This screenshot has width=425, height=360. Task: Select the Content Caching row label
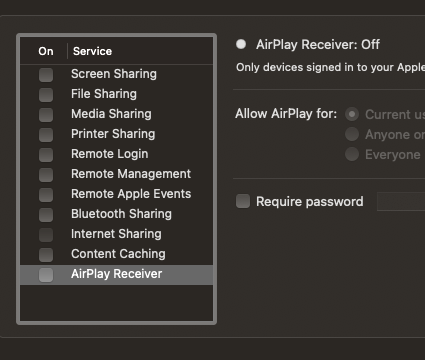tap(118, 254)
